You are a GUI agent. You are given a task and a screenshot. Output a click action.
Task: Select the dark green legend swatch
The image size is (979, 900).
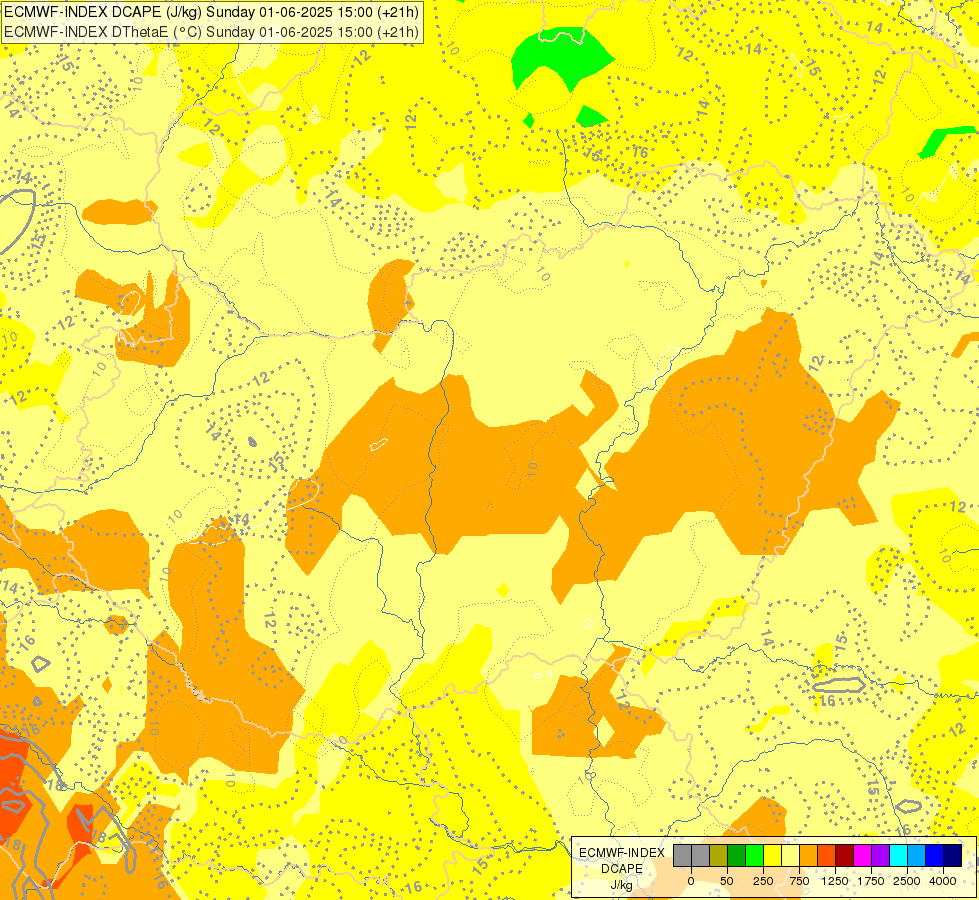[x=737, y=856]
